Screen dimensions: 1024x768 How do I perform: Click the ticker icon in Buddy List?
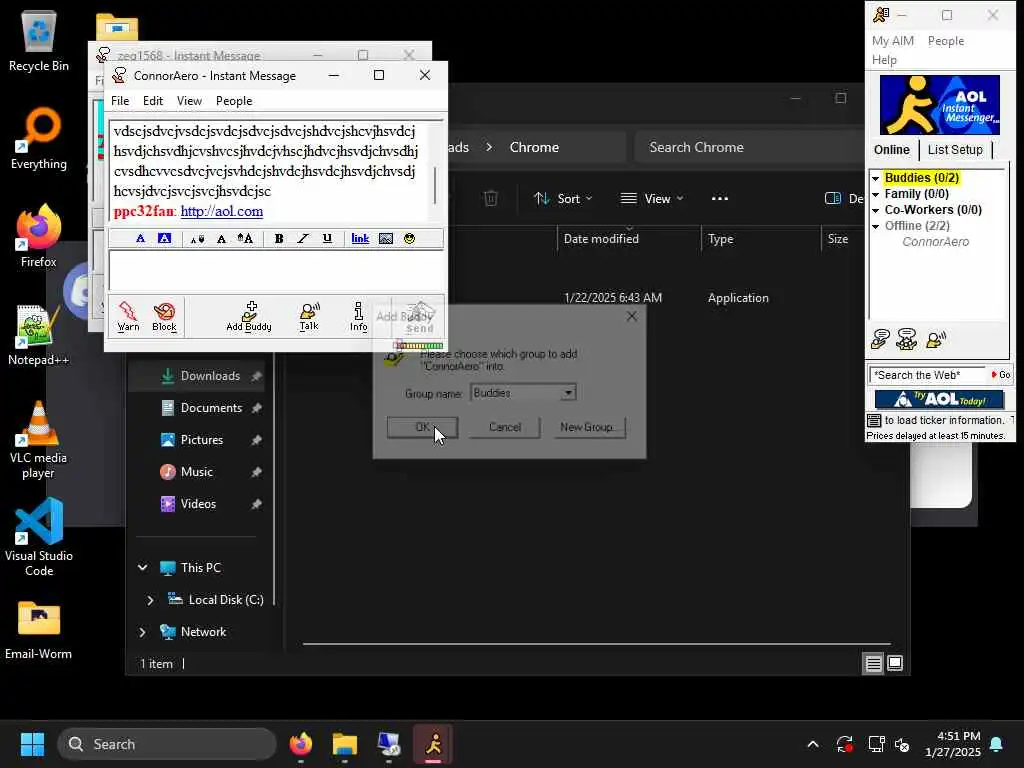(874, 420)
